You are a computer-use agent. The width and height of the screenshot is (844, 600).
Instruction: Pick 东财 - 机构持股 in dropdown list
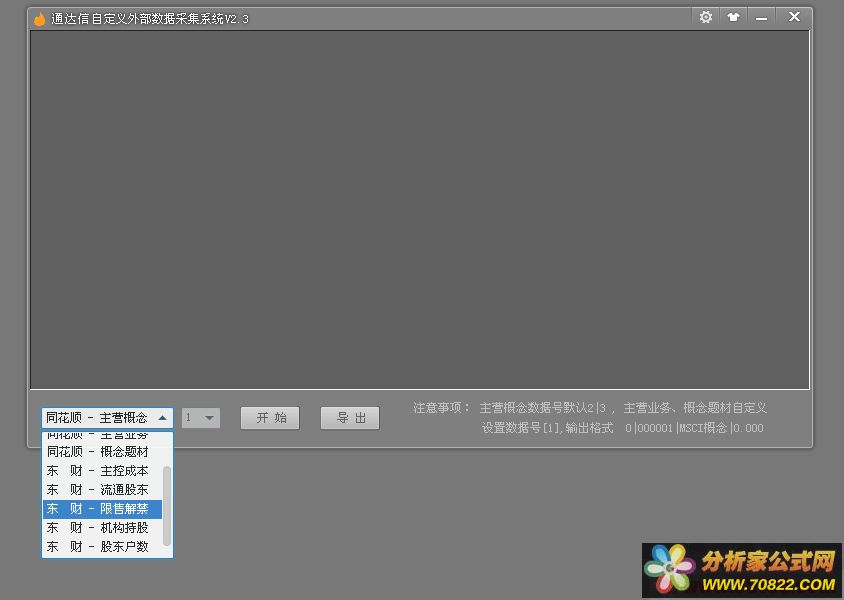tap(102, 527)
